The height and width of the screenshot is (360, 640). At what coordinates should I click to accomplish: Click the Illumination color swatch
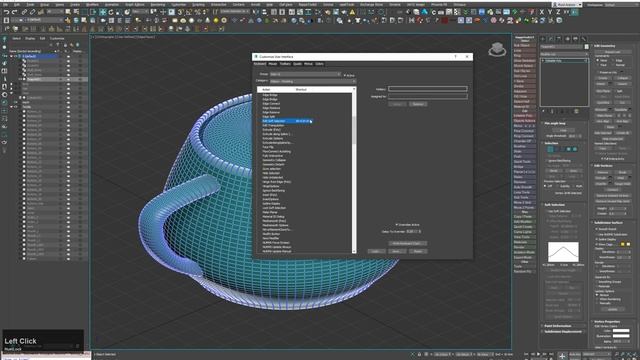click(621, 336)
